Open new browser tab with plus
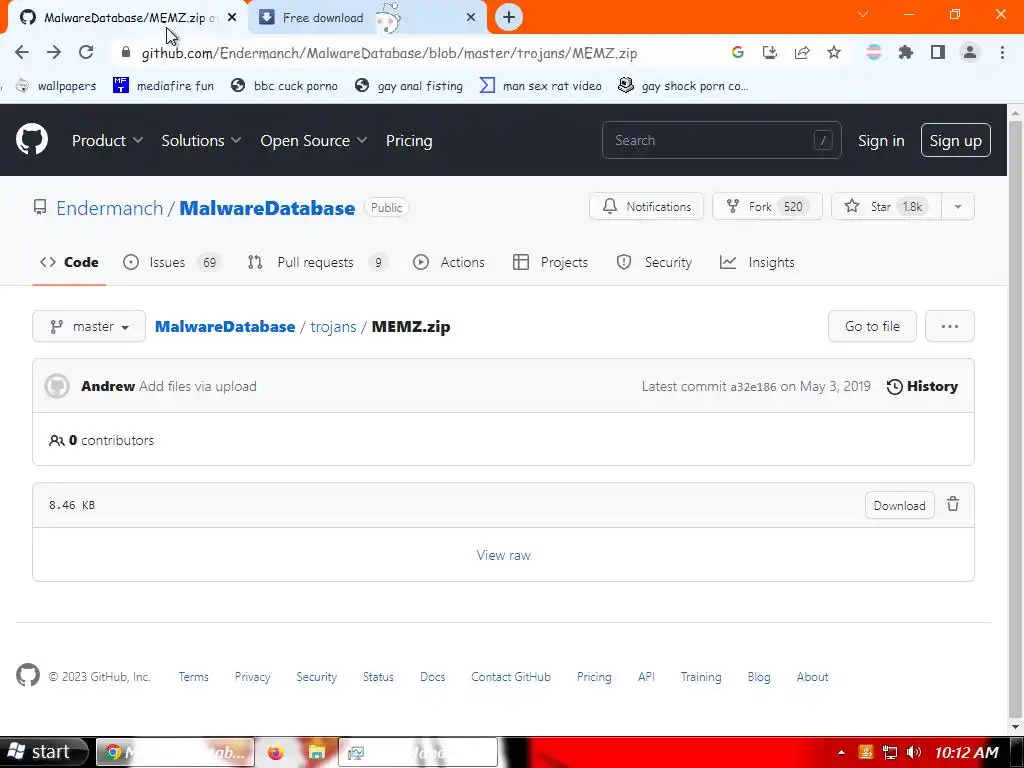The width and height of the screenshot is (1024, 768). click(x=509, y=17)
